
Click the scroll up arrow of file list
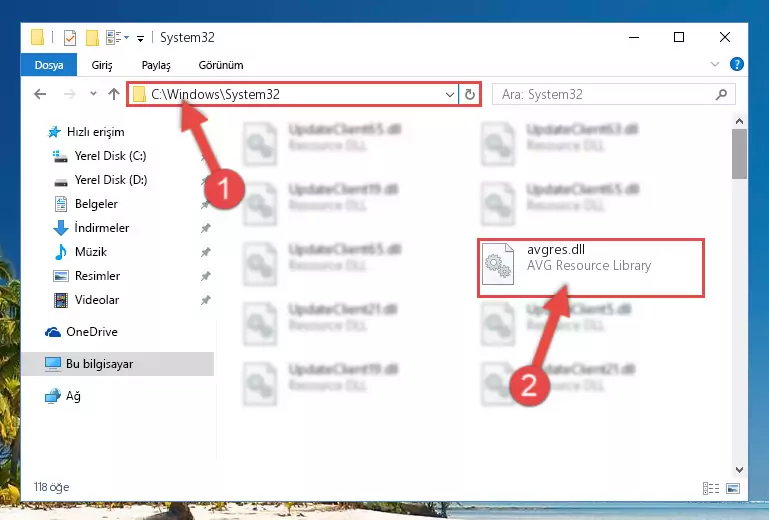[x=740, y=121]
